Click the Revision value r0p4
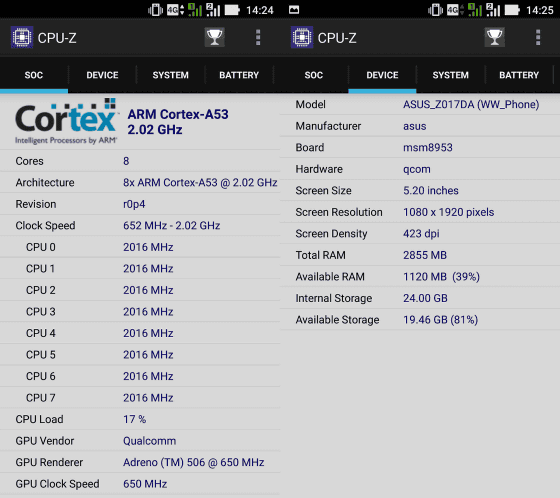 (x=134, y=204)
